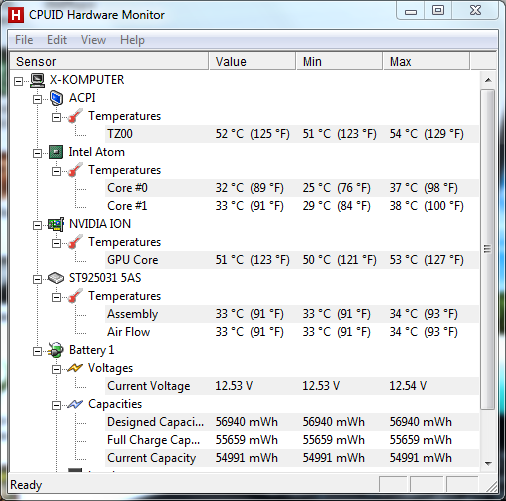Image resolution: width=506 pixels, height=501 pixels.
Task: Click the Capacities graph icon
Action: [x=75, y=404]
